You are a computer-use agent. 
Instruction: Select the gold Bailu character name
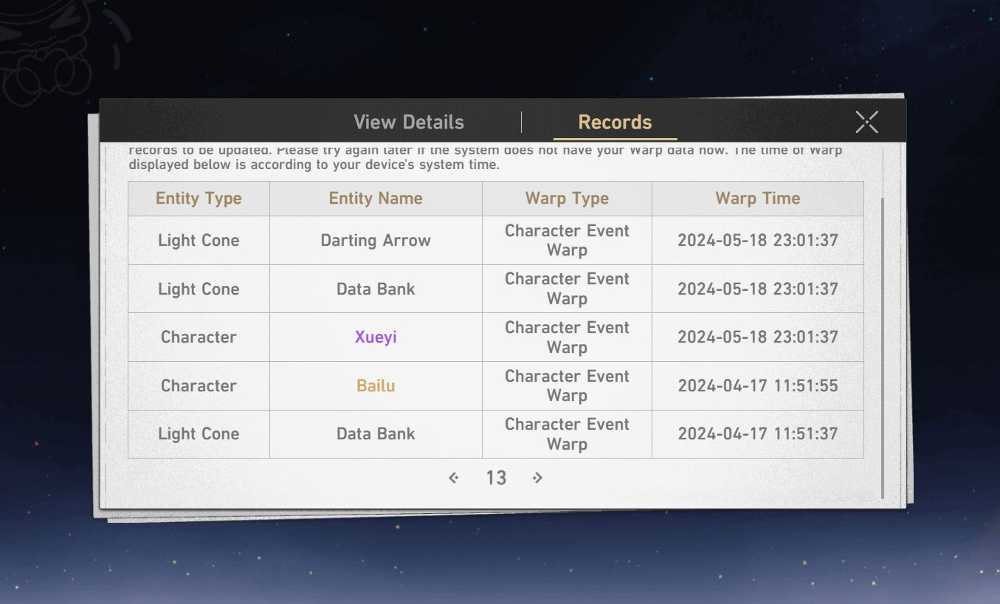click(x=376, y=385)
